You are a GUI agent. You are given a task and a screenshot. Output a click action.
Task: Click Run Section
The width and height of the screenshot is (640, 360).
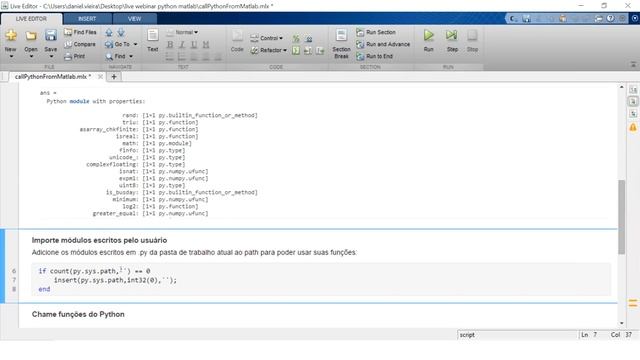[x=376, y=32]
